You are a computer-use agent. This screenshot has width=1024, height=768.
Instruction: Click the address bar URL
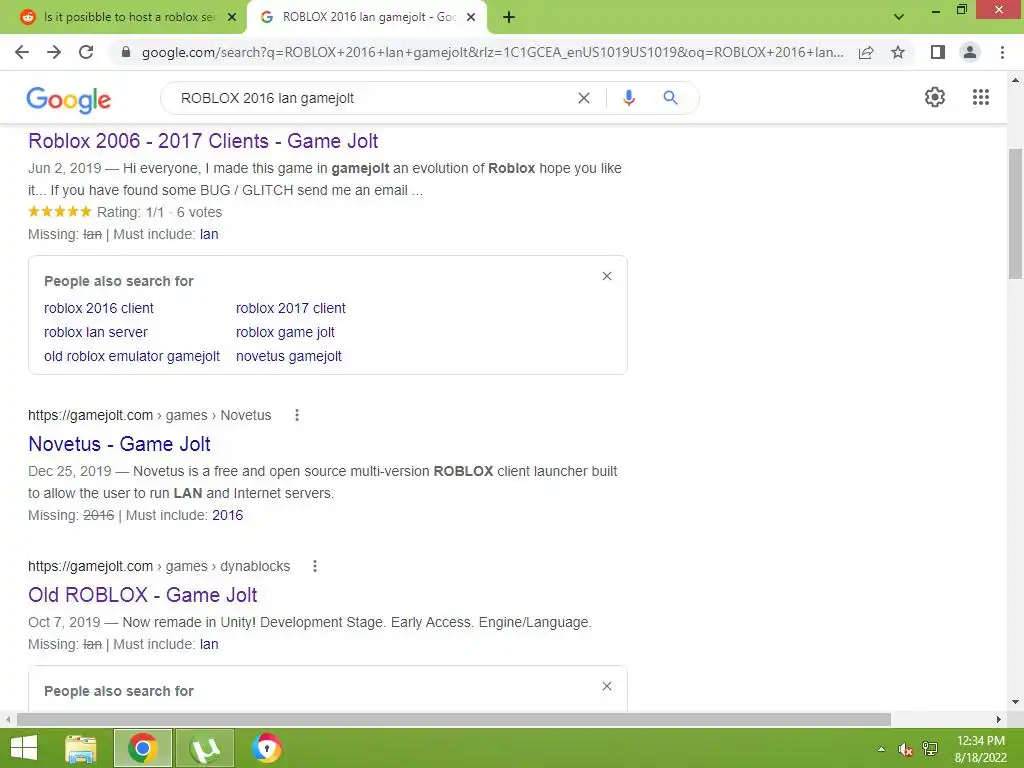pos(492,52)
